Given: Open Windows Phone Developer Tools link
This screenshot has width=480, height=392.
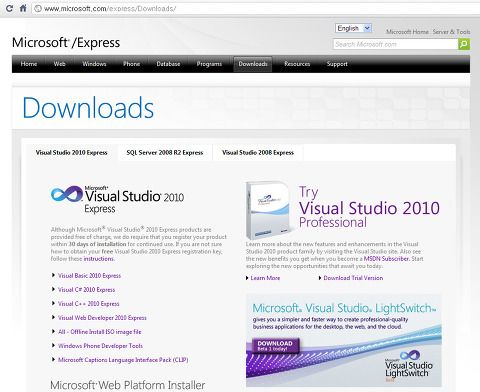Looking at the screenshot, I should tap(100, 346).
